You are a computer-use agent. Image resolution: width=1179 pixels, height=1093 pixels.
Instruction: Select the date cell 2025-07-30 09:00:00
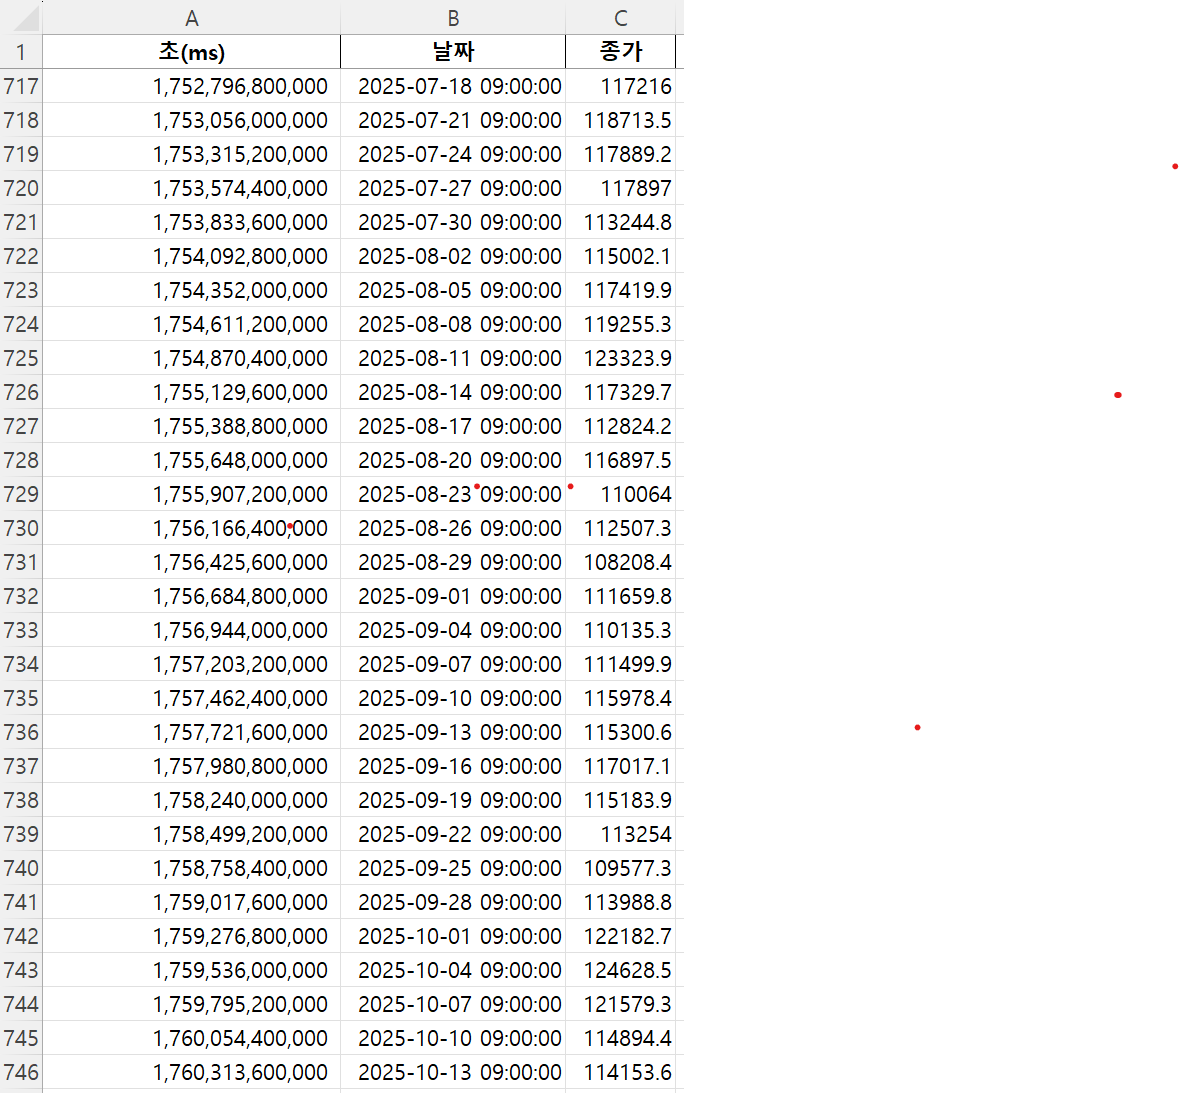point(459,222)
